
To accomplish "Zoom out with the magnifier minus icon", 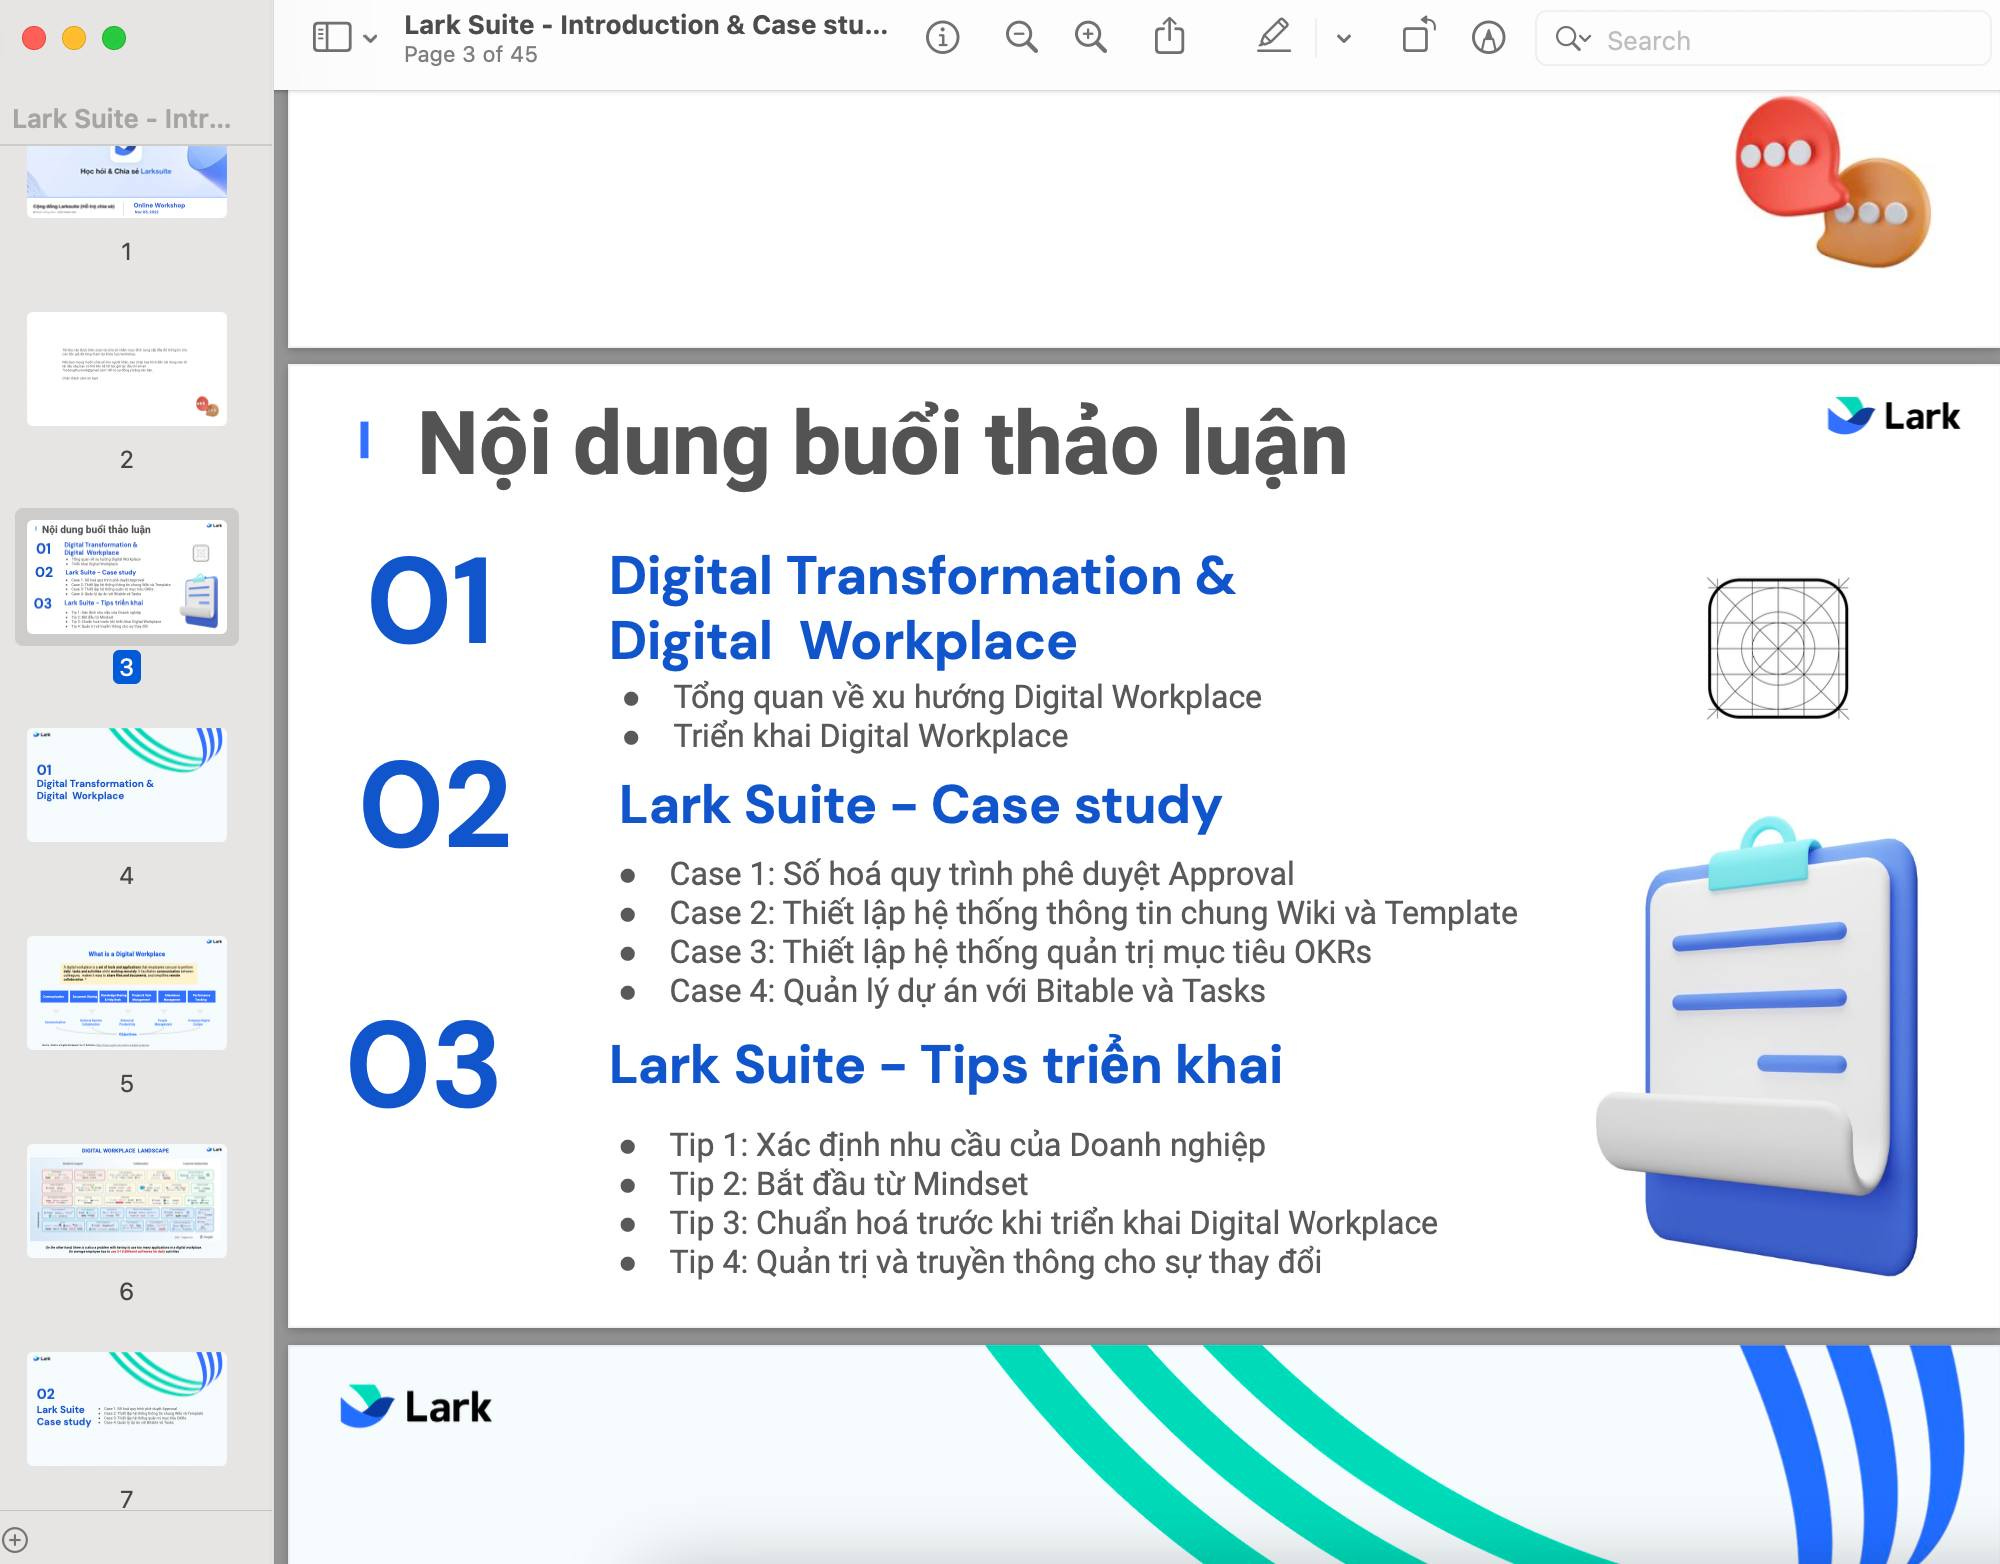I will point(1021,38).
